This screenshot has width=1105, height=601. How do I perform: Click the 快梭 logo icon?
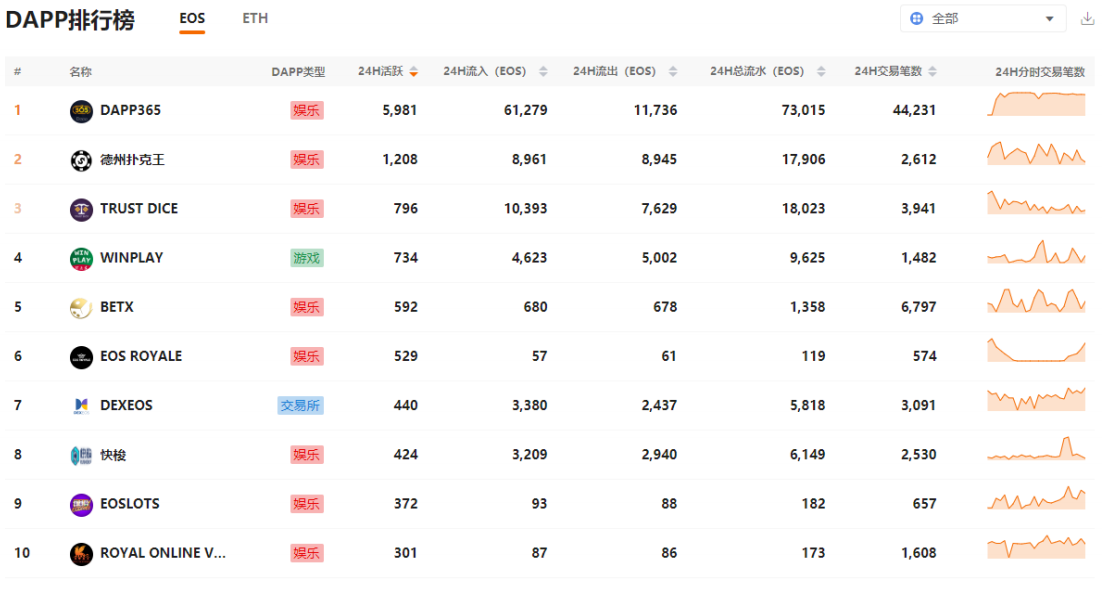click(81, 455)
